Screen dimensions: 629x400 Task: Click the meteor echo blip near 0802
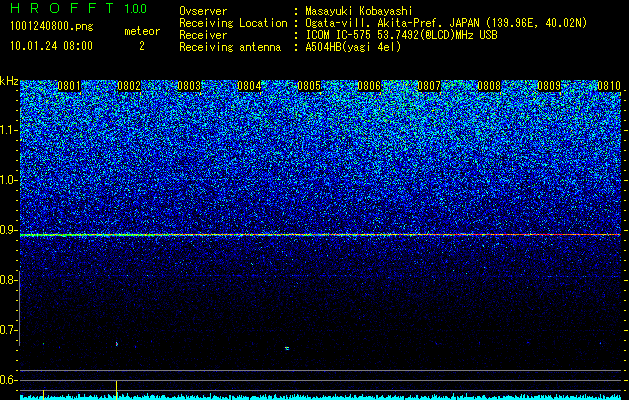117,344
